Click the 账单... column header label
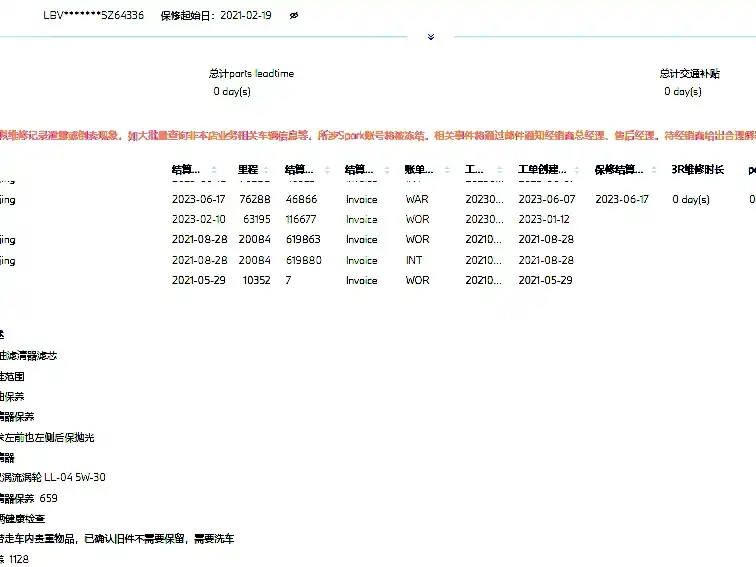 [418, 170]
